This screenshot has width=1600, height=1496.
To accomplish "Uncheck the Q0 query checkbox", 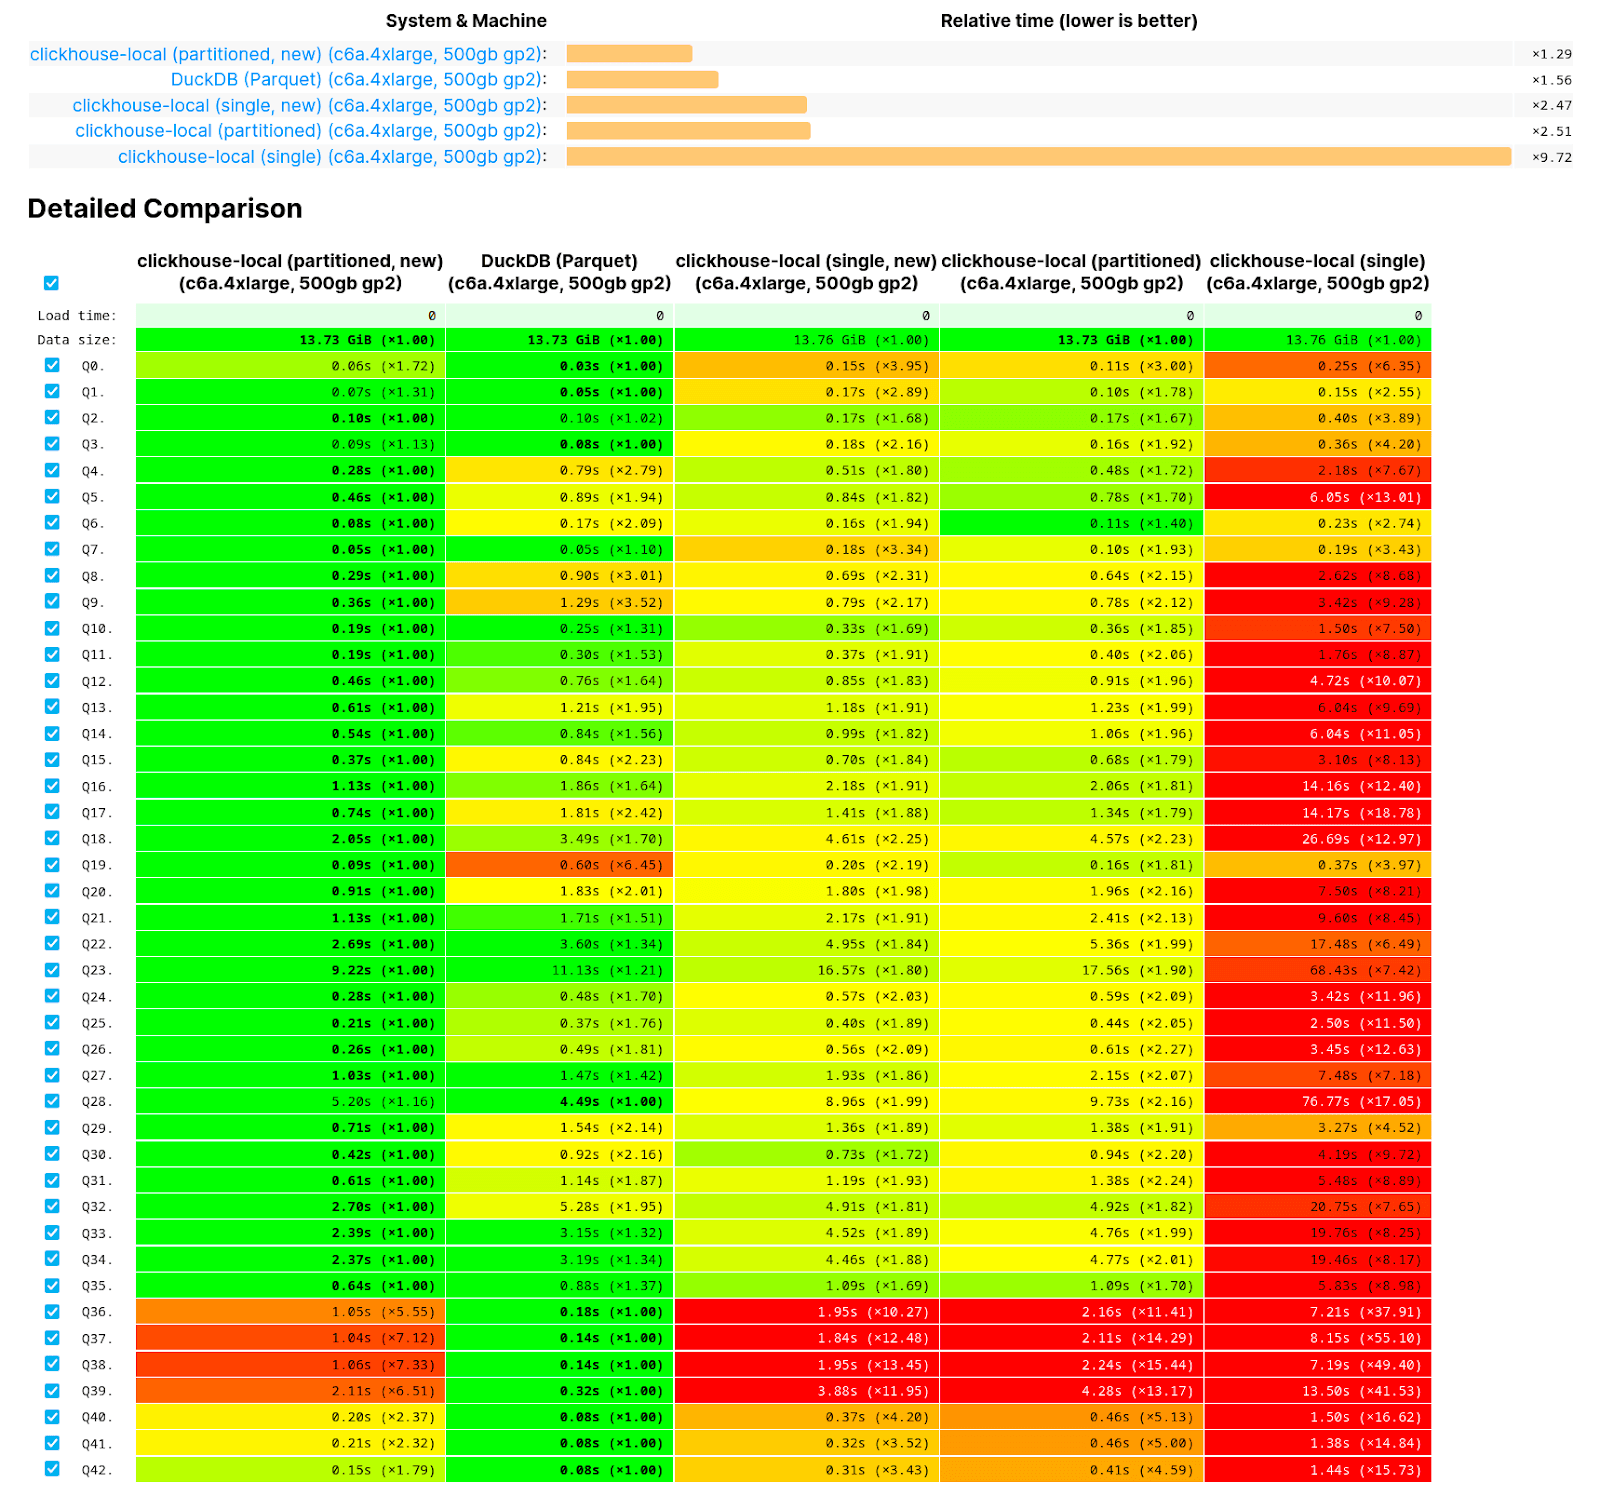I will (x=52, y=365).
